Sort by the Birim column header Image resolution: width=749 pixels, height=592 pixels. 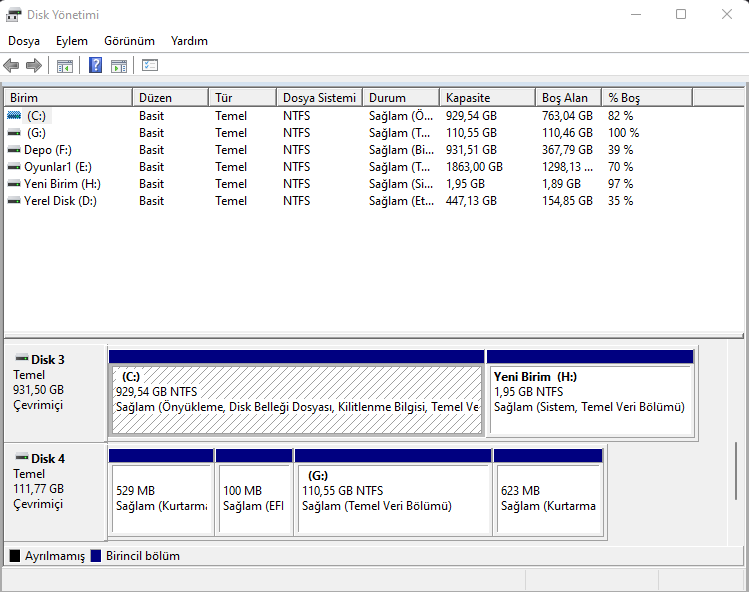coord(68,97)
